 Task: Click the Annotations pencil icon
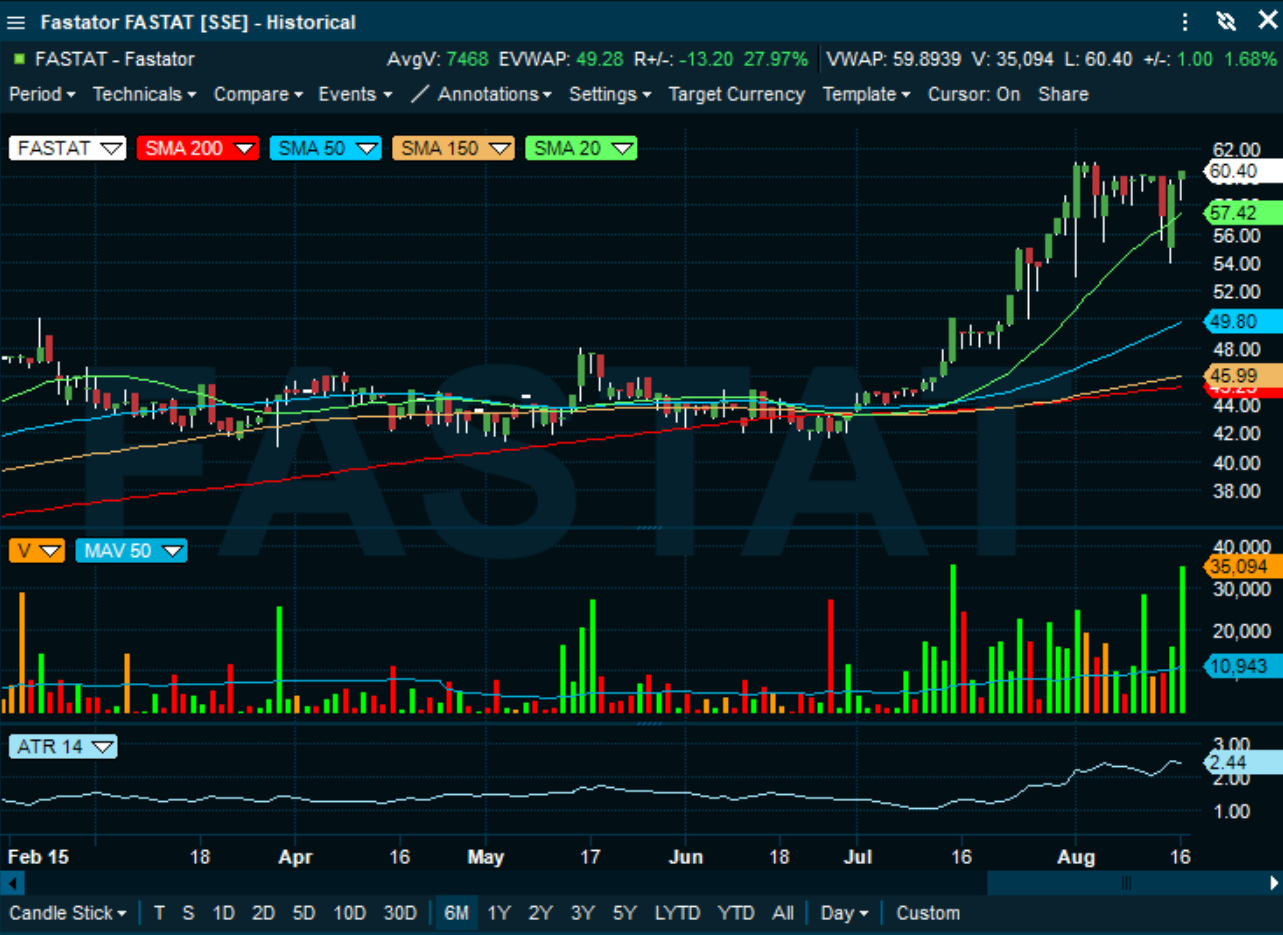(420, 94)
